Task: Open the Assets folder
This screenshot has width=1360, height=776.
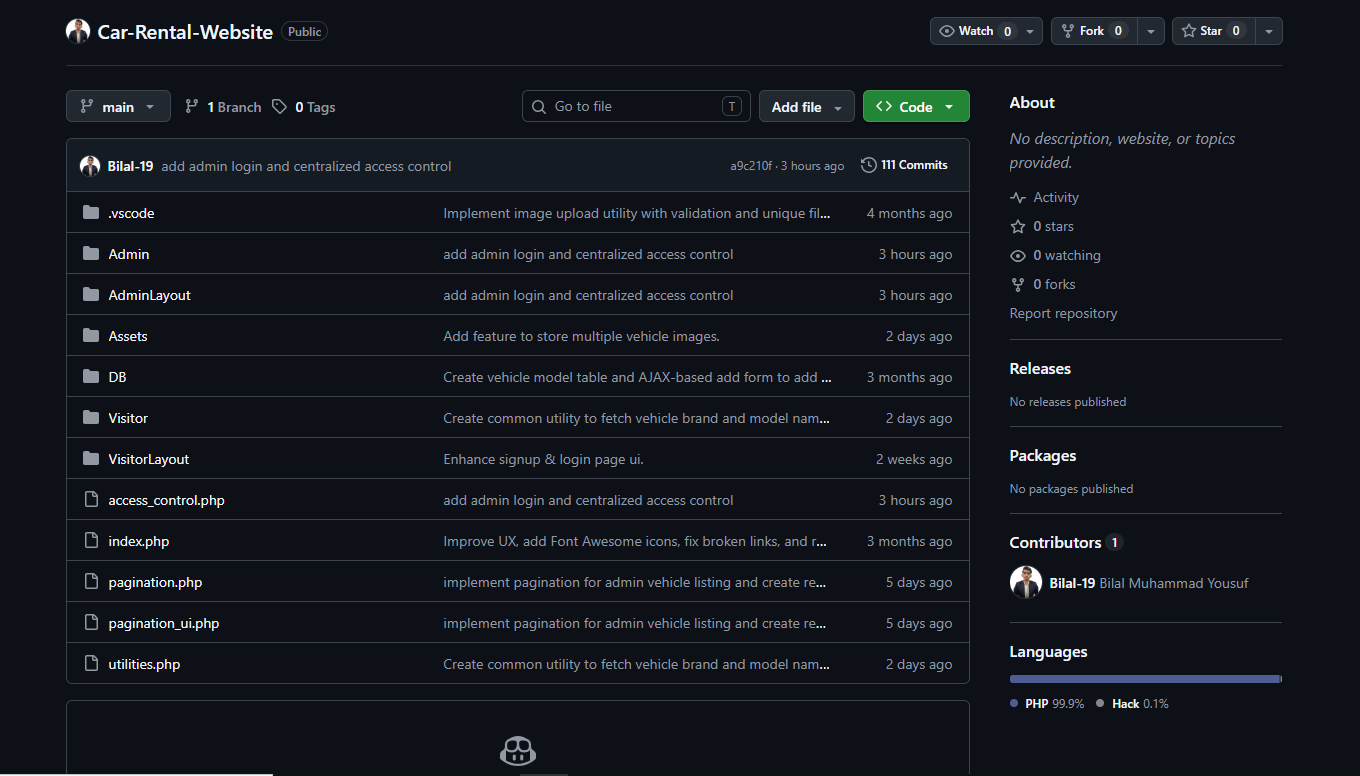Action: pos(128,336)
